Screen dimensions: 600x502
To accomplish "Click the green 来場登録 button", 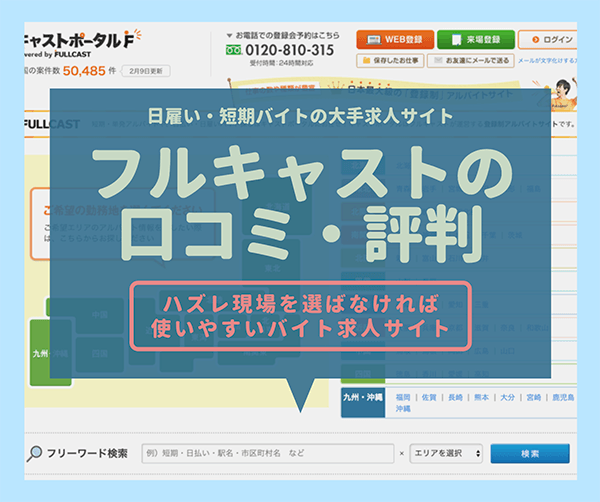I will click(476, 39).
